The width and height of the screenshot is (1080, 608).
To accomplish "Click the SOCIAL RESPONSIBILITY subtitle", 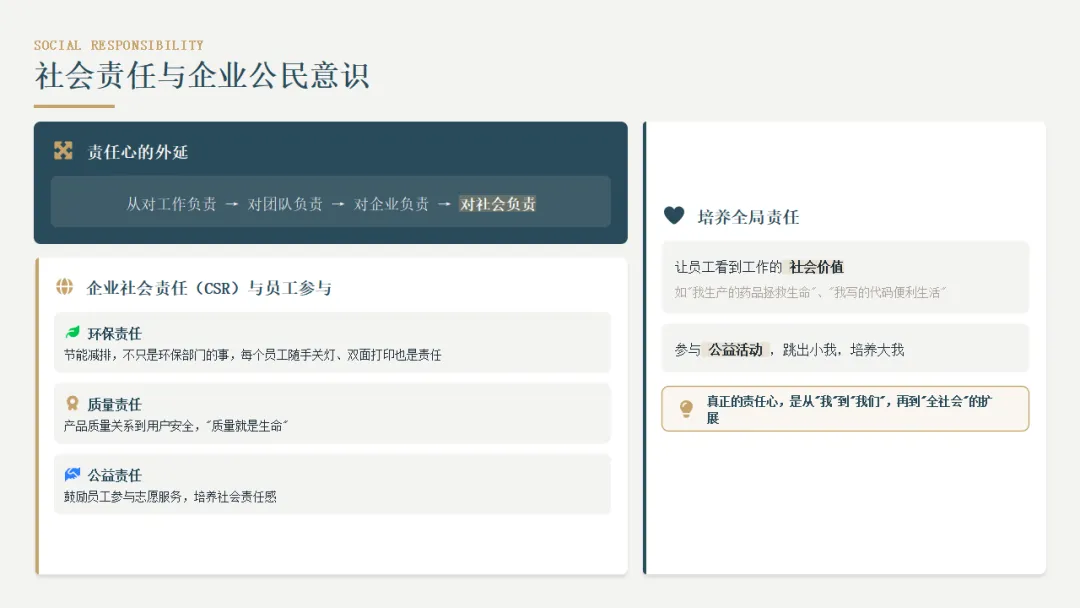I will (118, 45).
